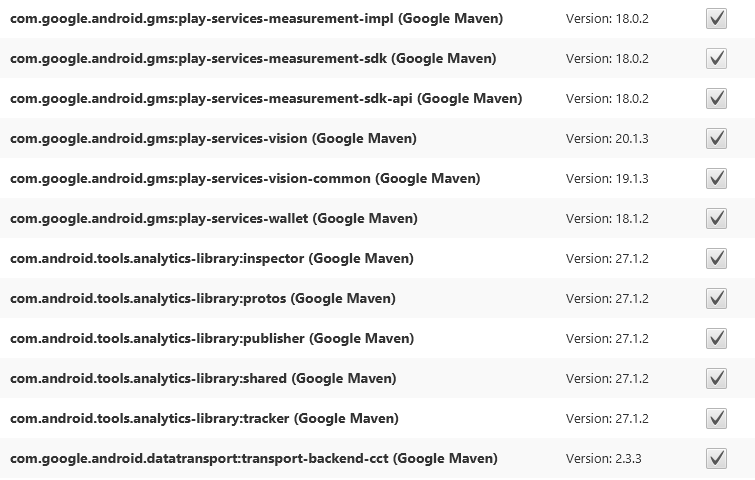Toggle analytics-library:tracker checkbox

(716, 419)
